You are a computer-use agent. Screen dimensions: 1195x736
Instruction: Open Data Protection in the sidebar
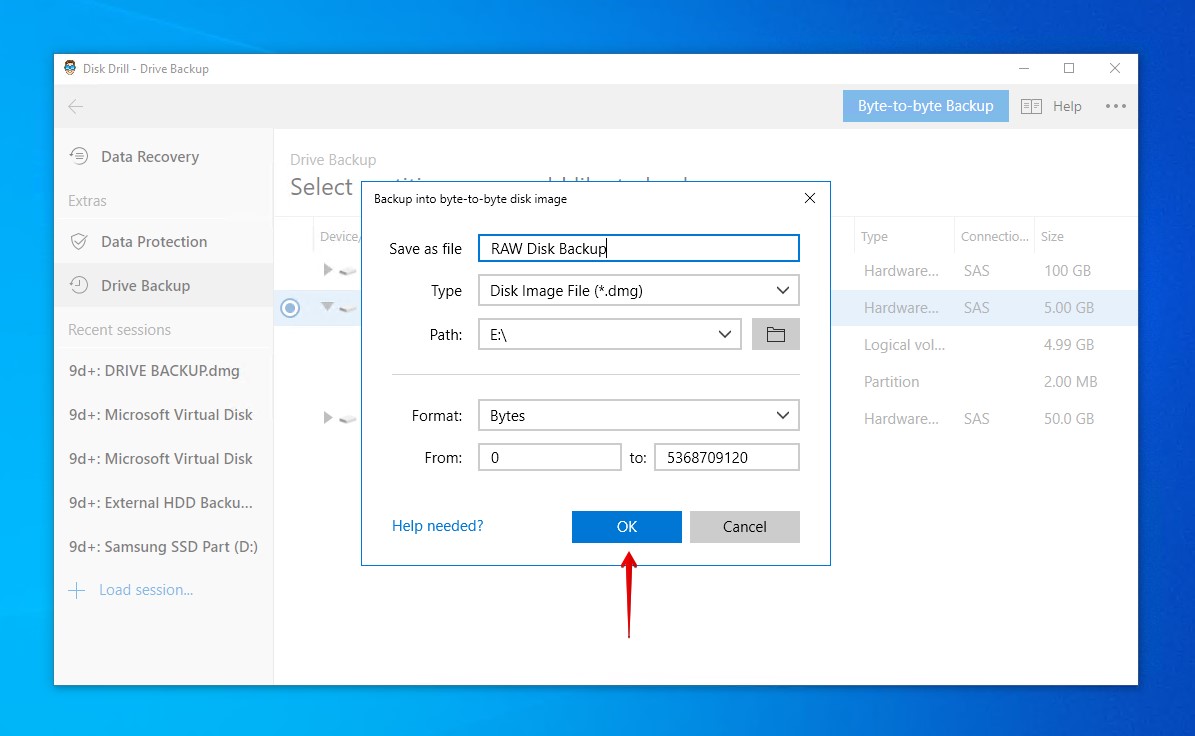point(154,242)
